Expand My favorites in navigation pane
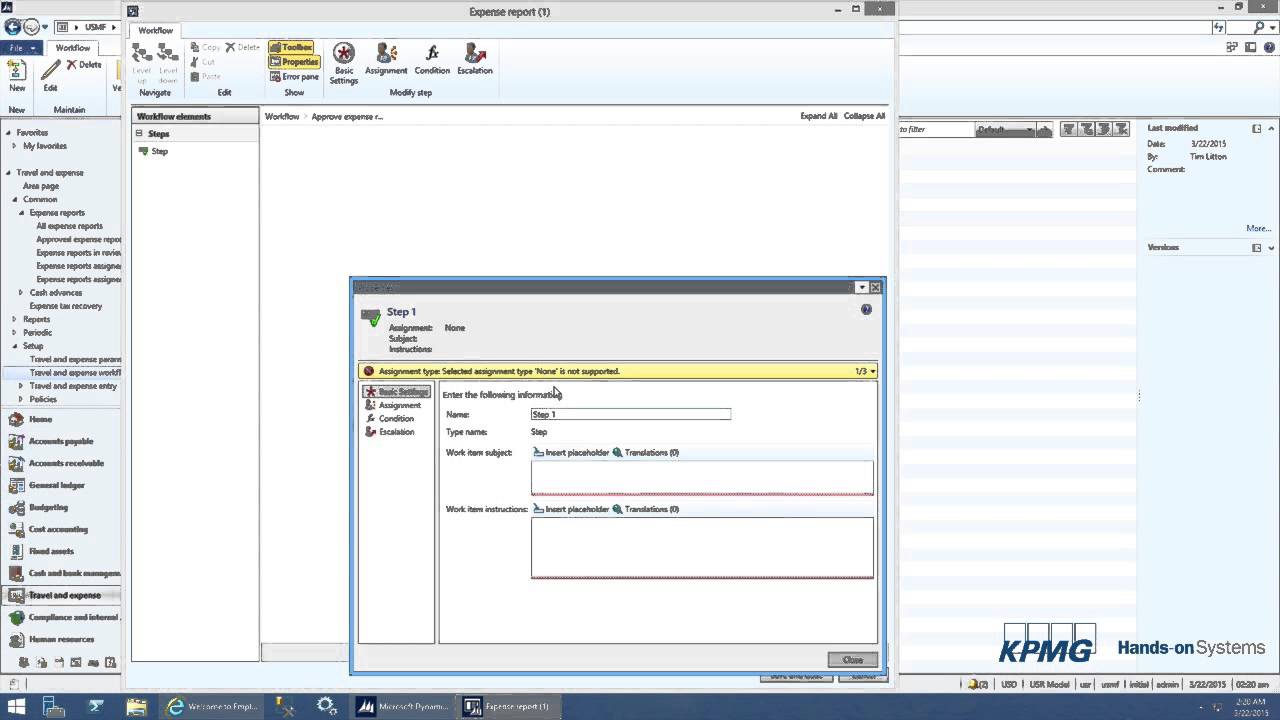Viewport: 1280px width, 720px height. [x=15, y=146]
